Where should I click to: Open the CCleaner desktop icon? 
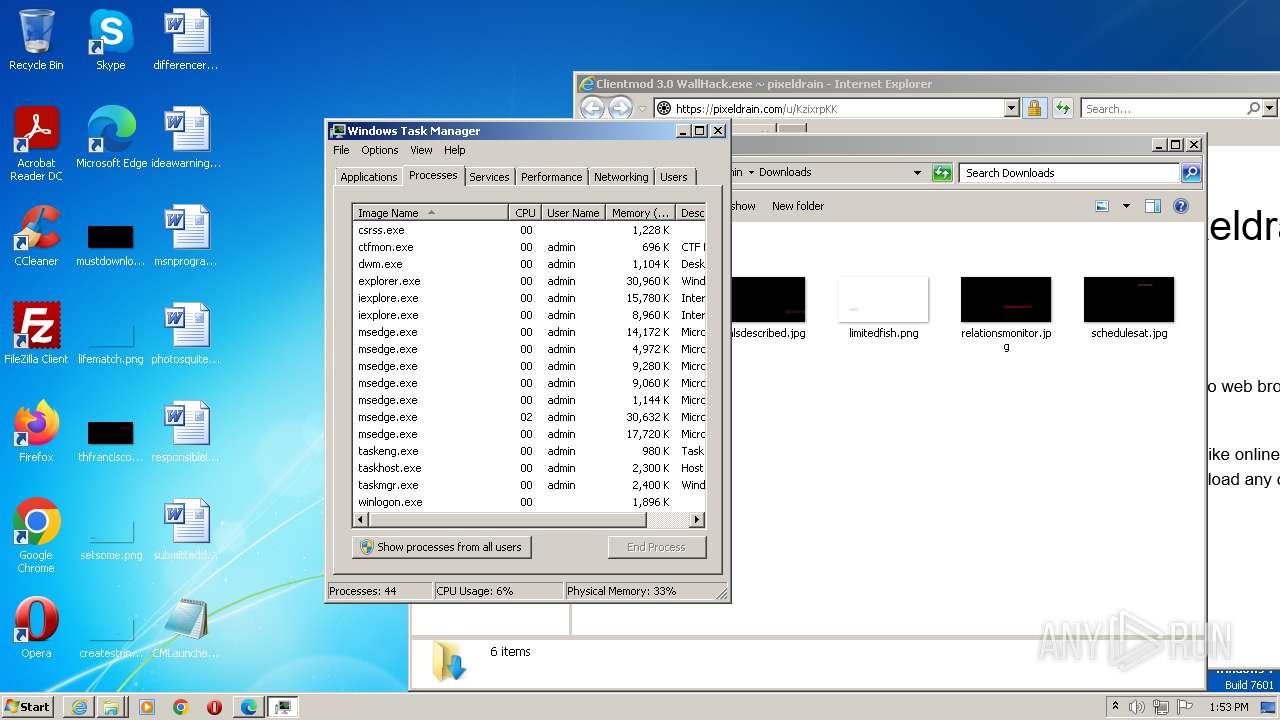tap(36, 236)
